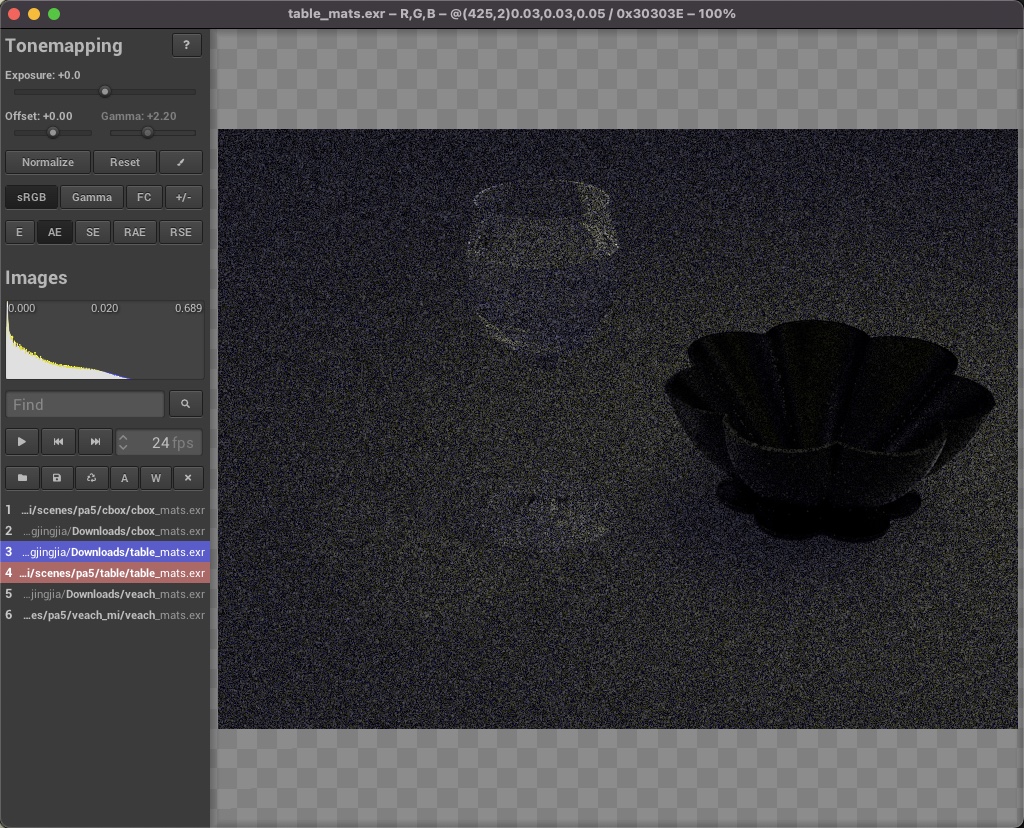Start playback with the play button
This screenshot has width=1024, height=828.
[22, 442]
